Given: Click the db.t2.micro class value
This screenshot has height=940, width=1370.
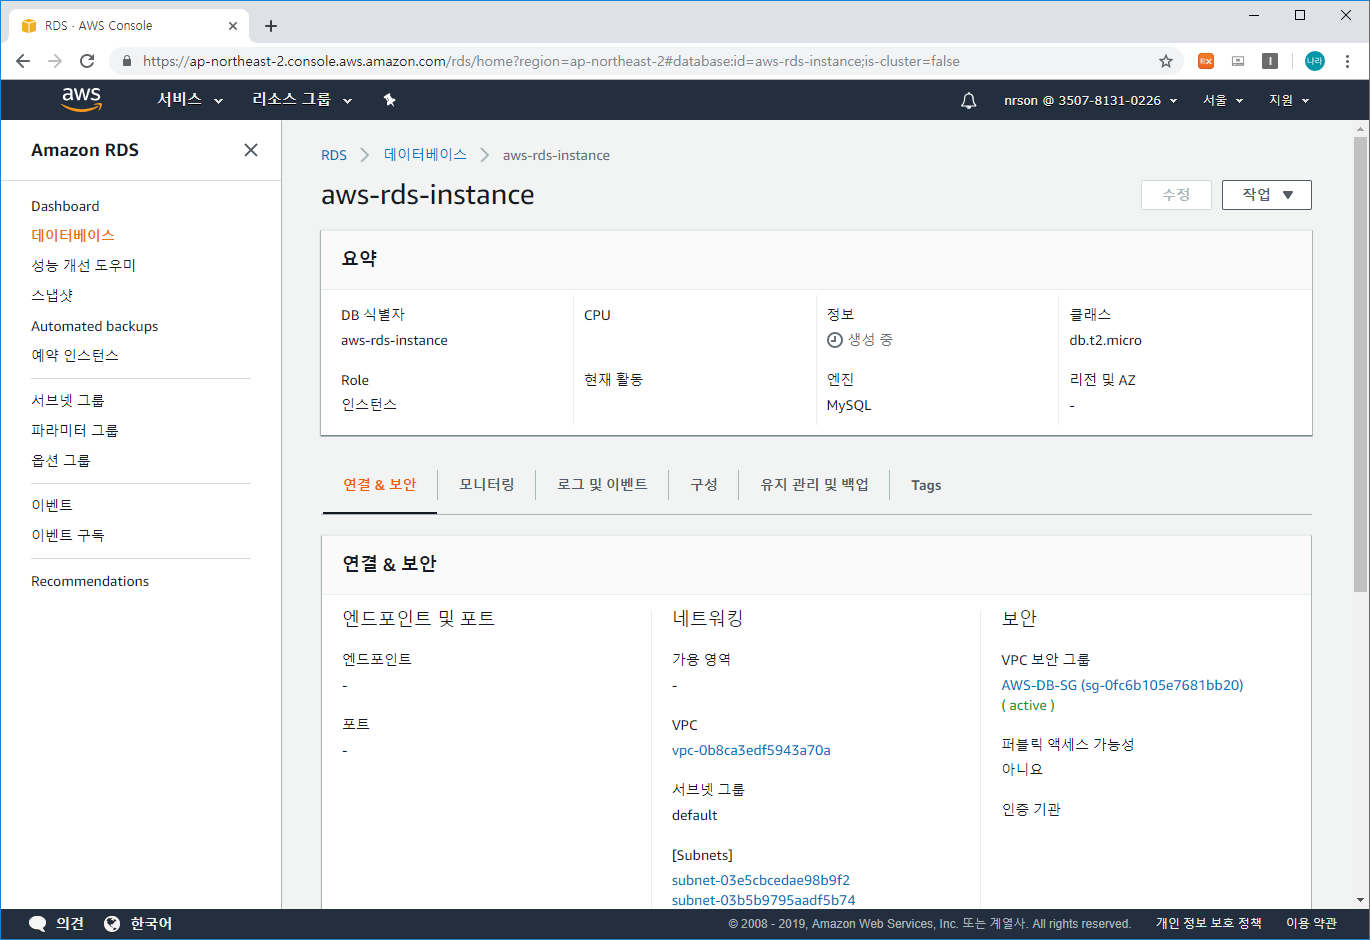Looking at the screenshot, I should tap(1105, 340).
